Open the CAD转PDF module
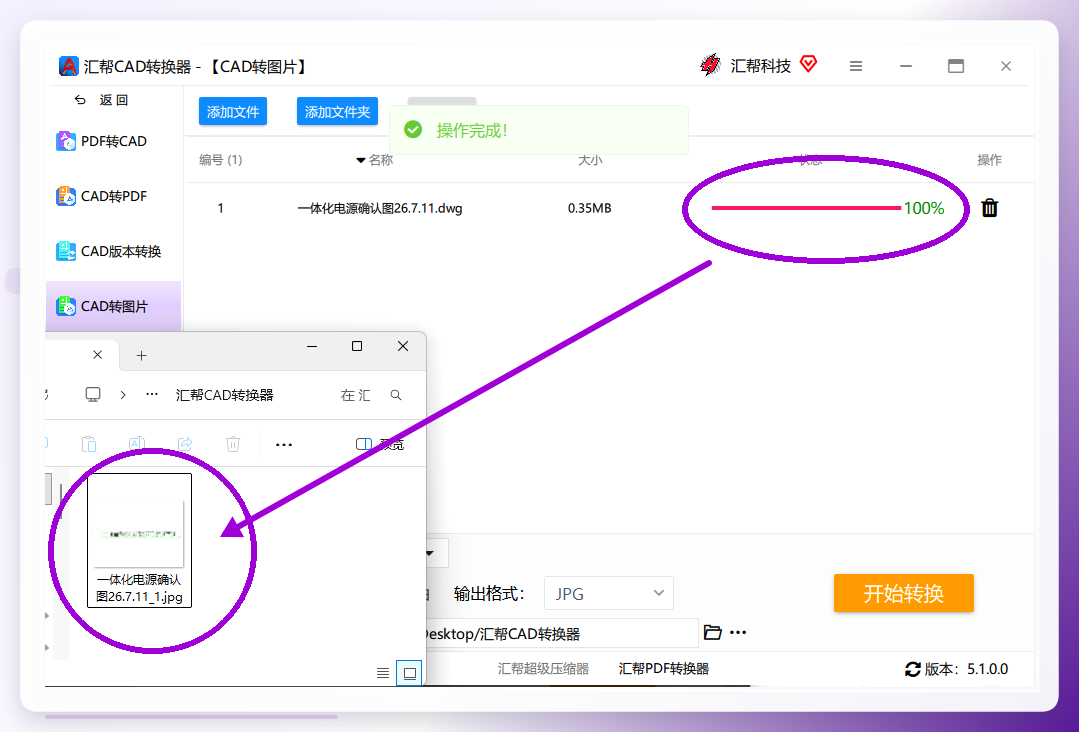 (x=101, y=196)
